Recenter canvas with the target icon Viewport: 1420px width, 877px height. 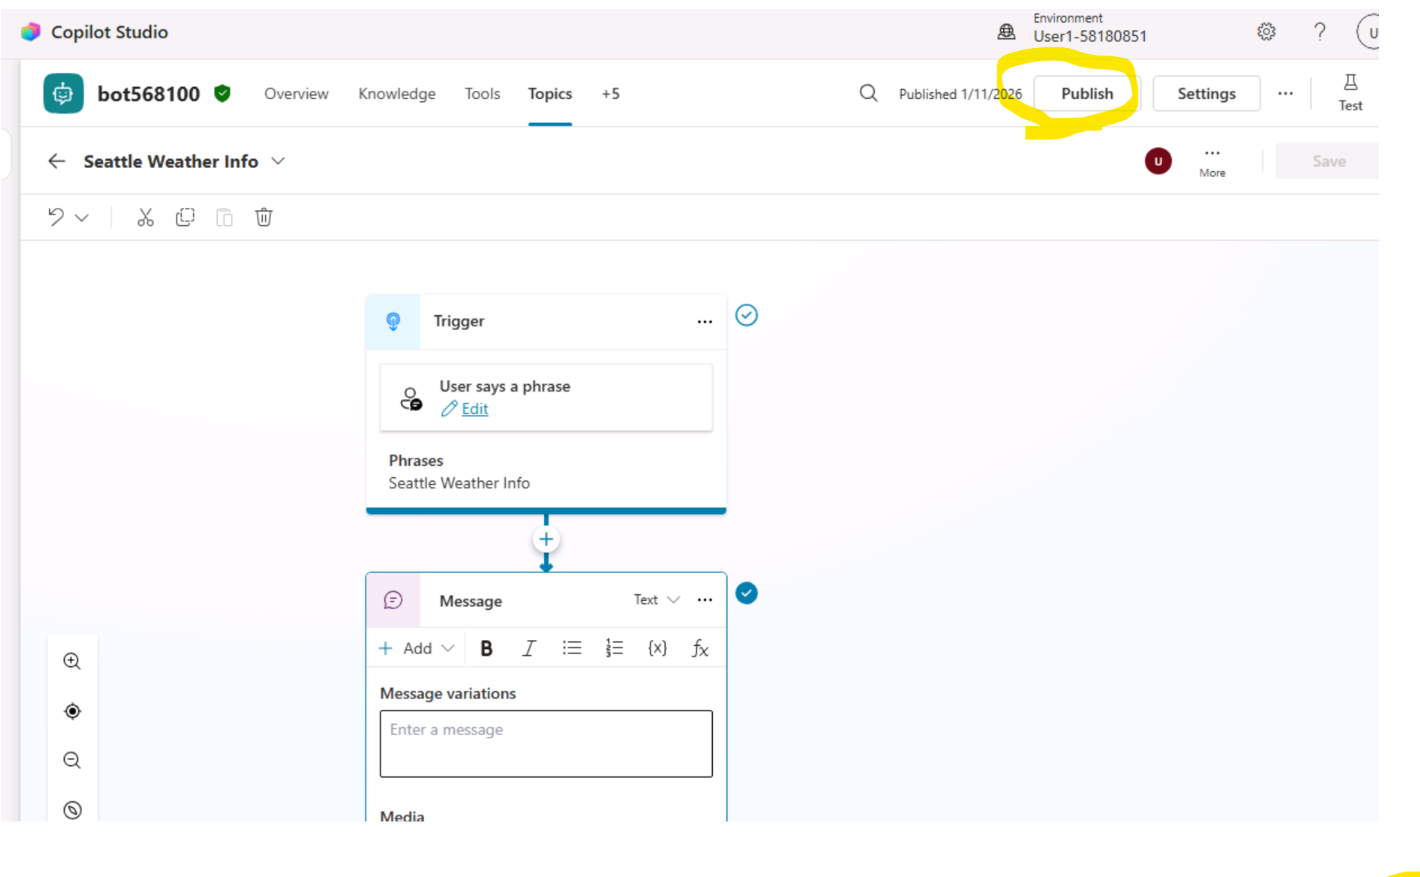click(72, 711)
